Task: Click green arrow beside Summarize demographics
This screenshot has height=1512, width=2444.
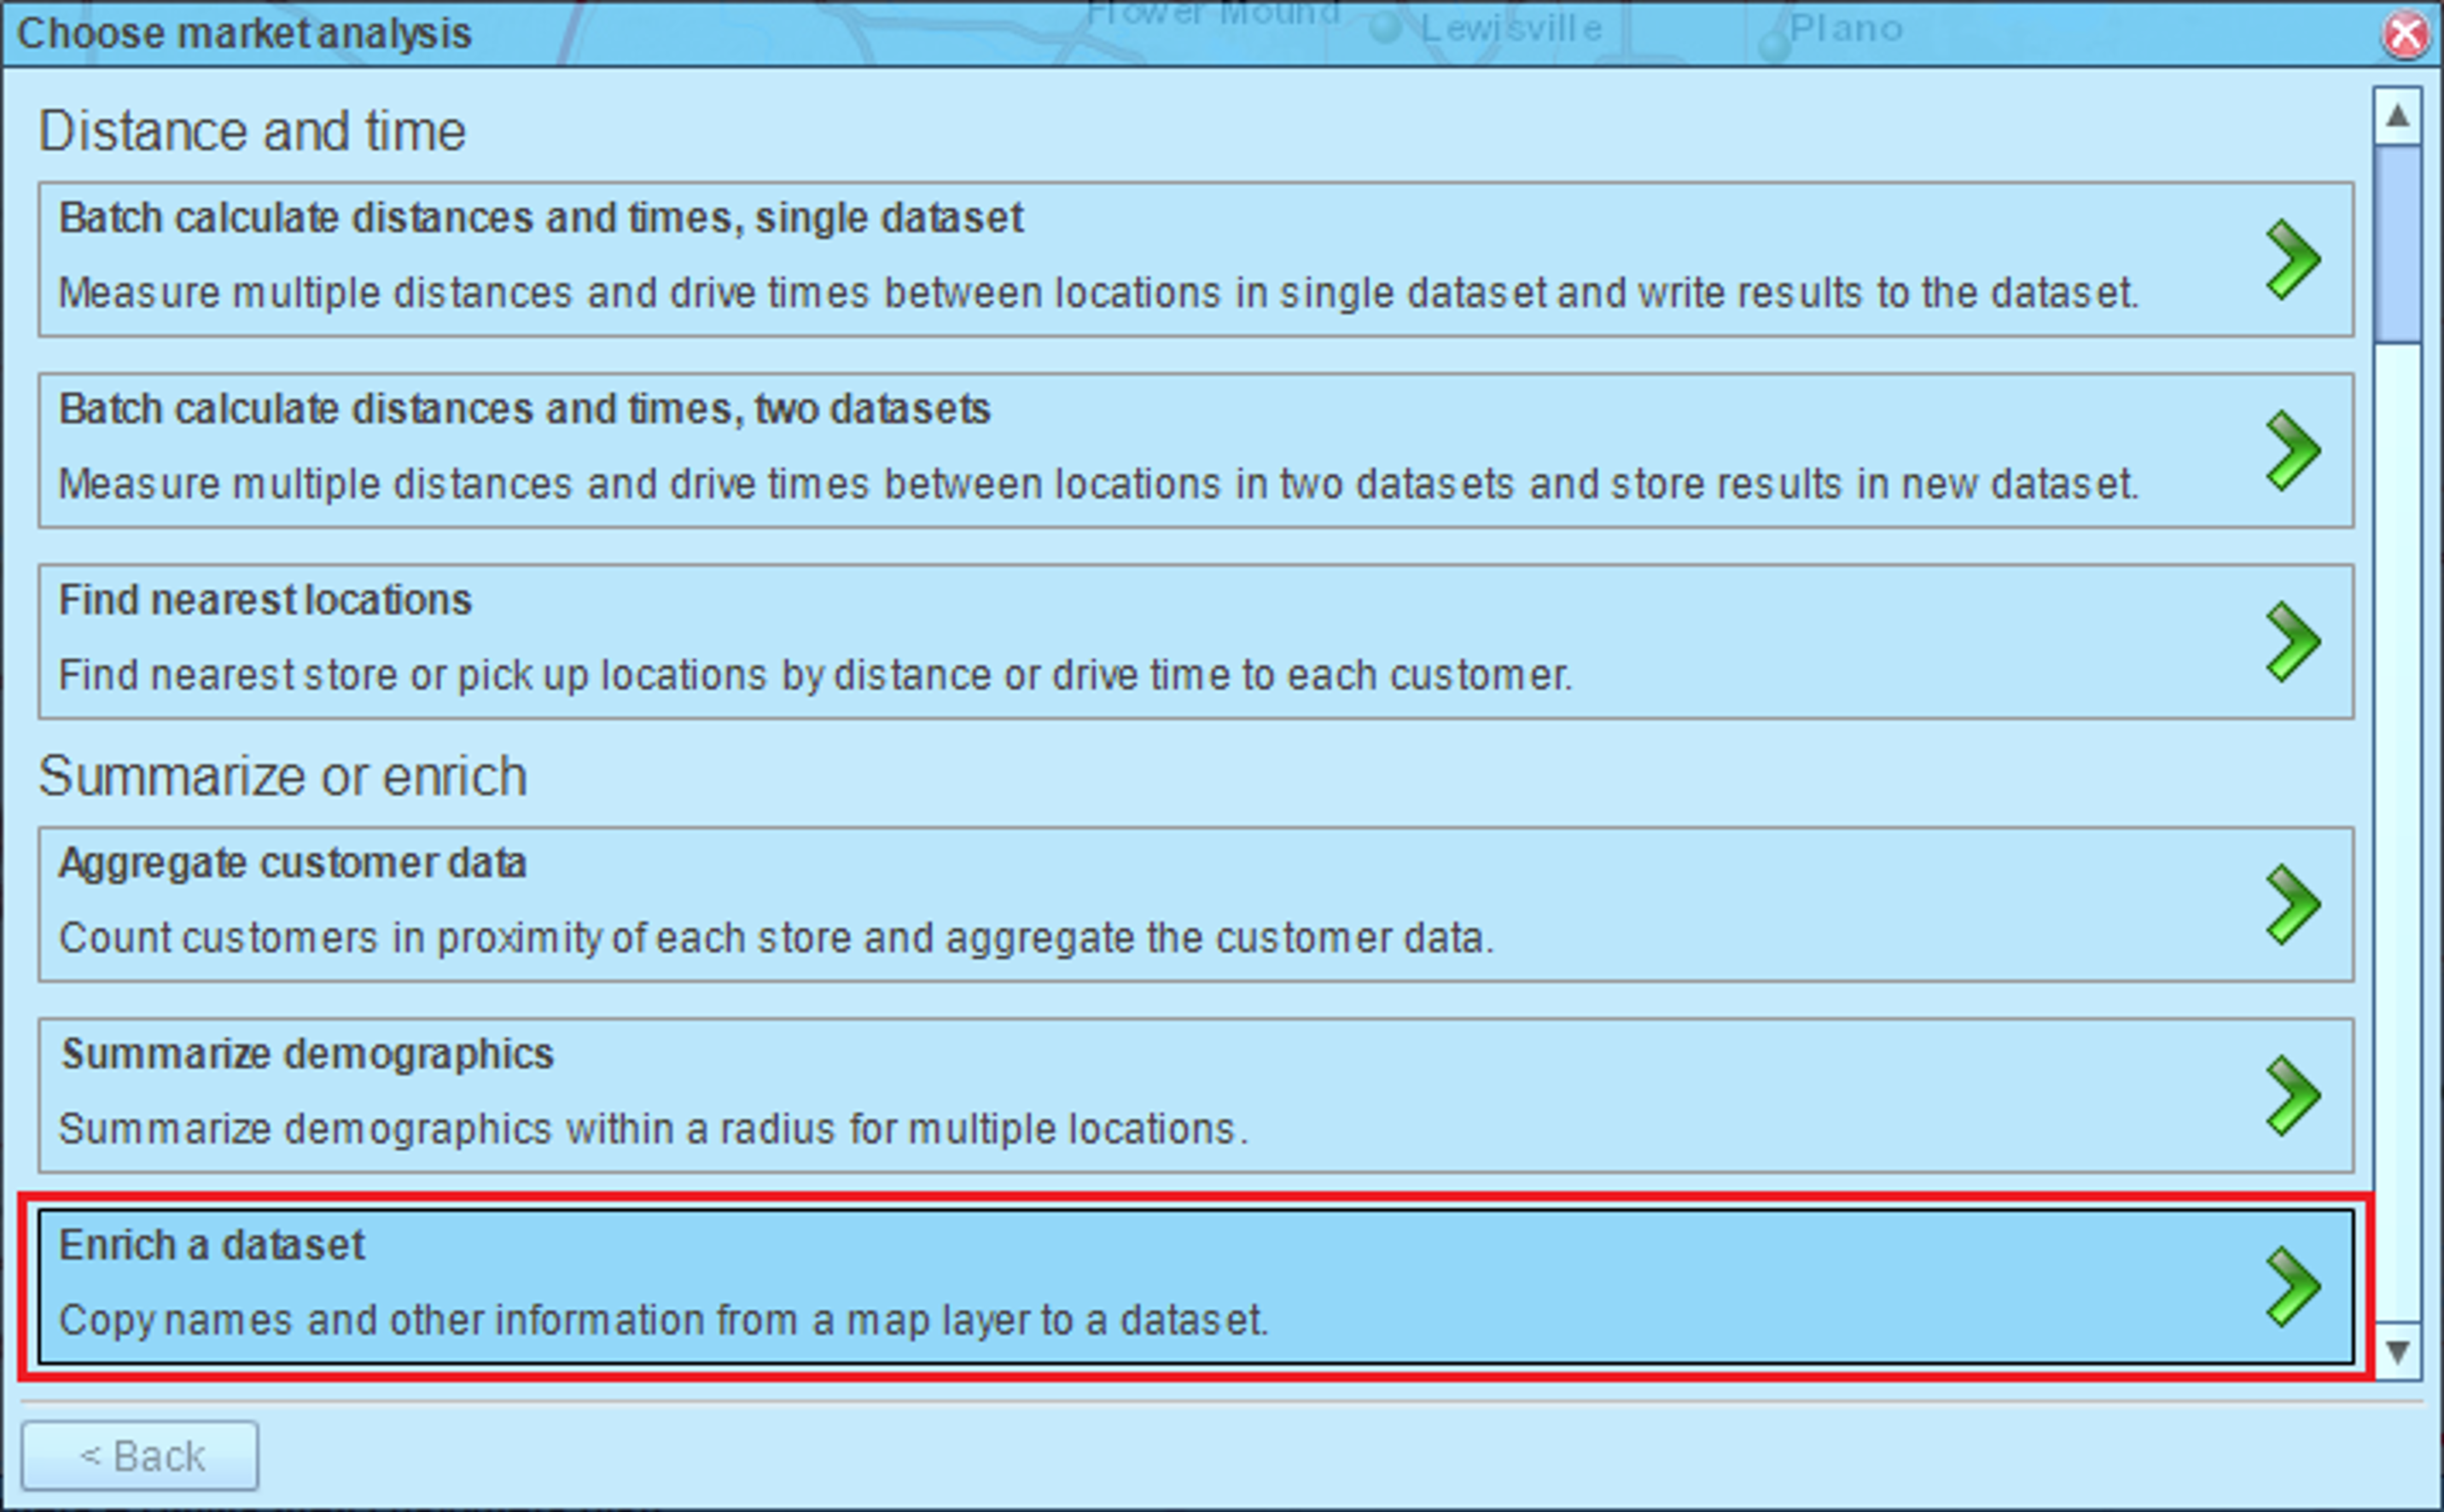Action: 2292,1096
